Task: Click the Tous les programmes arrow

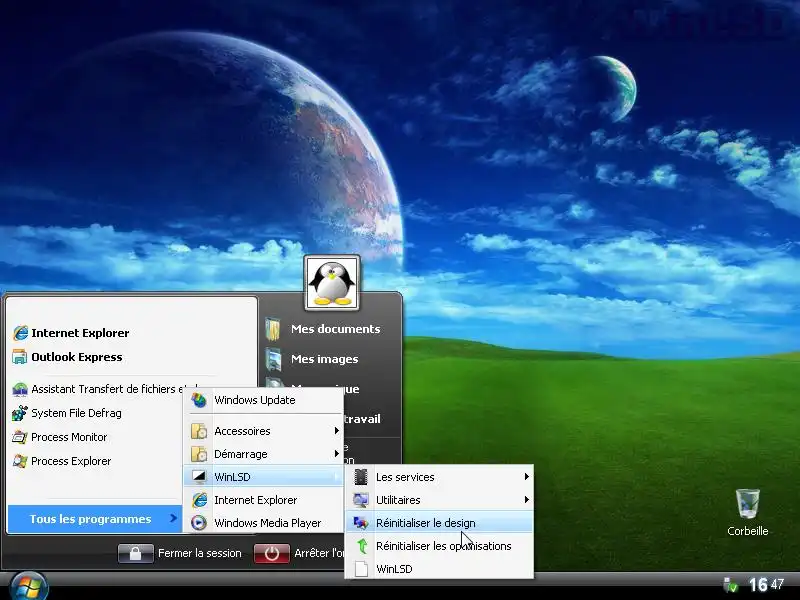Action: pos(173,518)
